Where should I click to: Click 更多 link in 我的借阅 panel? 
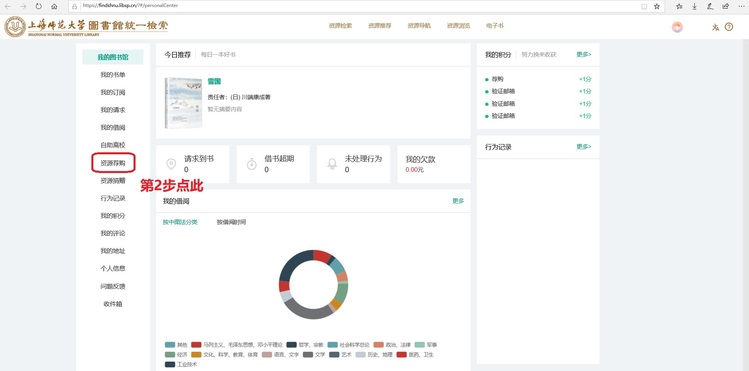tap(458, 201)
